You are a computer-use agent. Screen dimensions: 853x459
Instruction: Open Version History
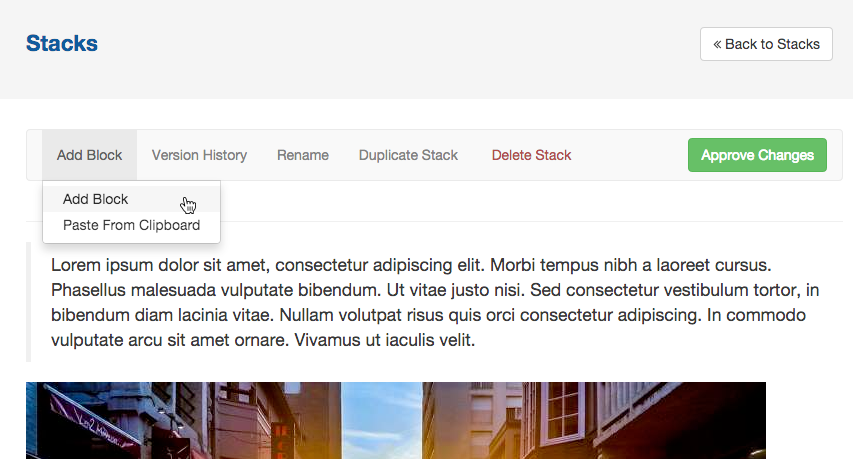[x=199, y=155]
